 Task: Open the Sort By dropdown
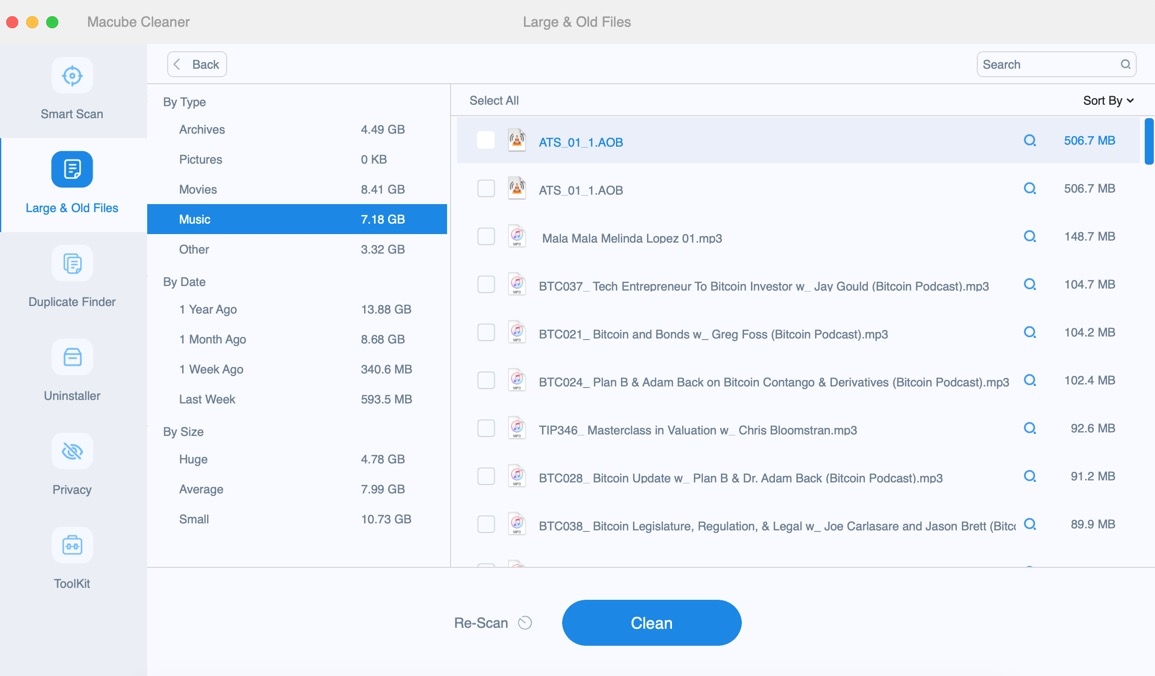(1108, 100)
